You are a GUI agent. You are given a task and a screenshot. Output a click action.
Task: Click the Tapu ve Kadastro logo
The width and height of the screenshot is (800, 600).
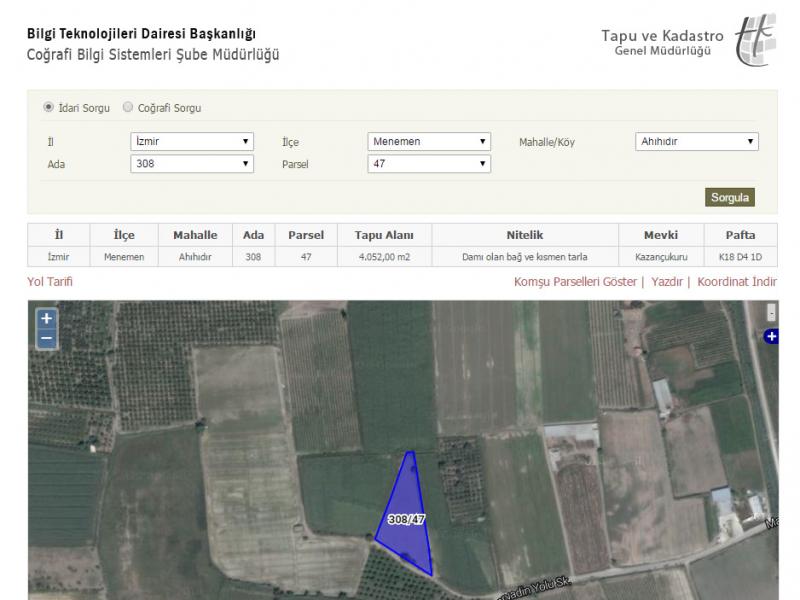click(x=755, y=40)
